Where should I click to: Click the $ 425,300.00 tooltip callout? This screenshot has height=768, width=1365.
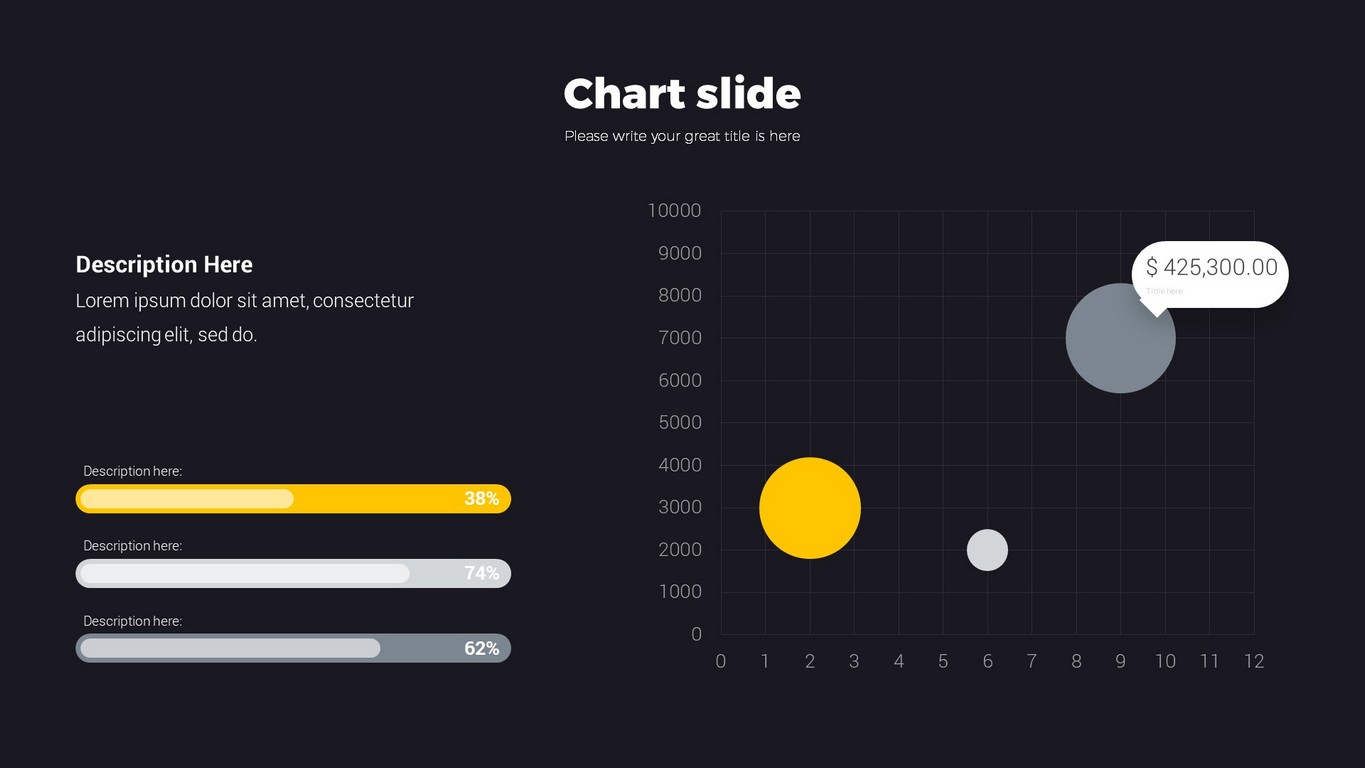click(1211, 268)
